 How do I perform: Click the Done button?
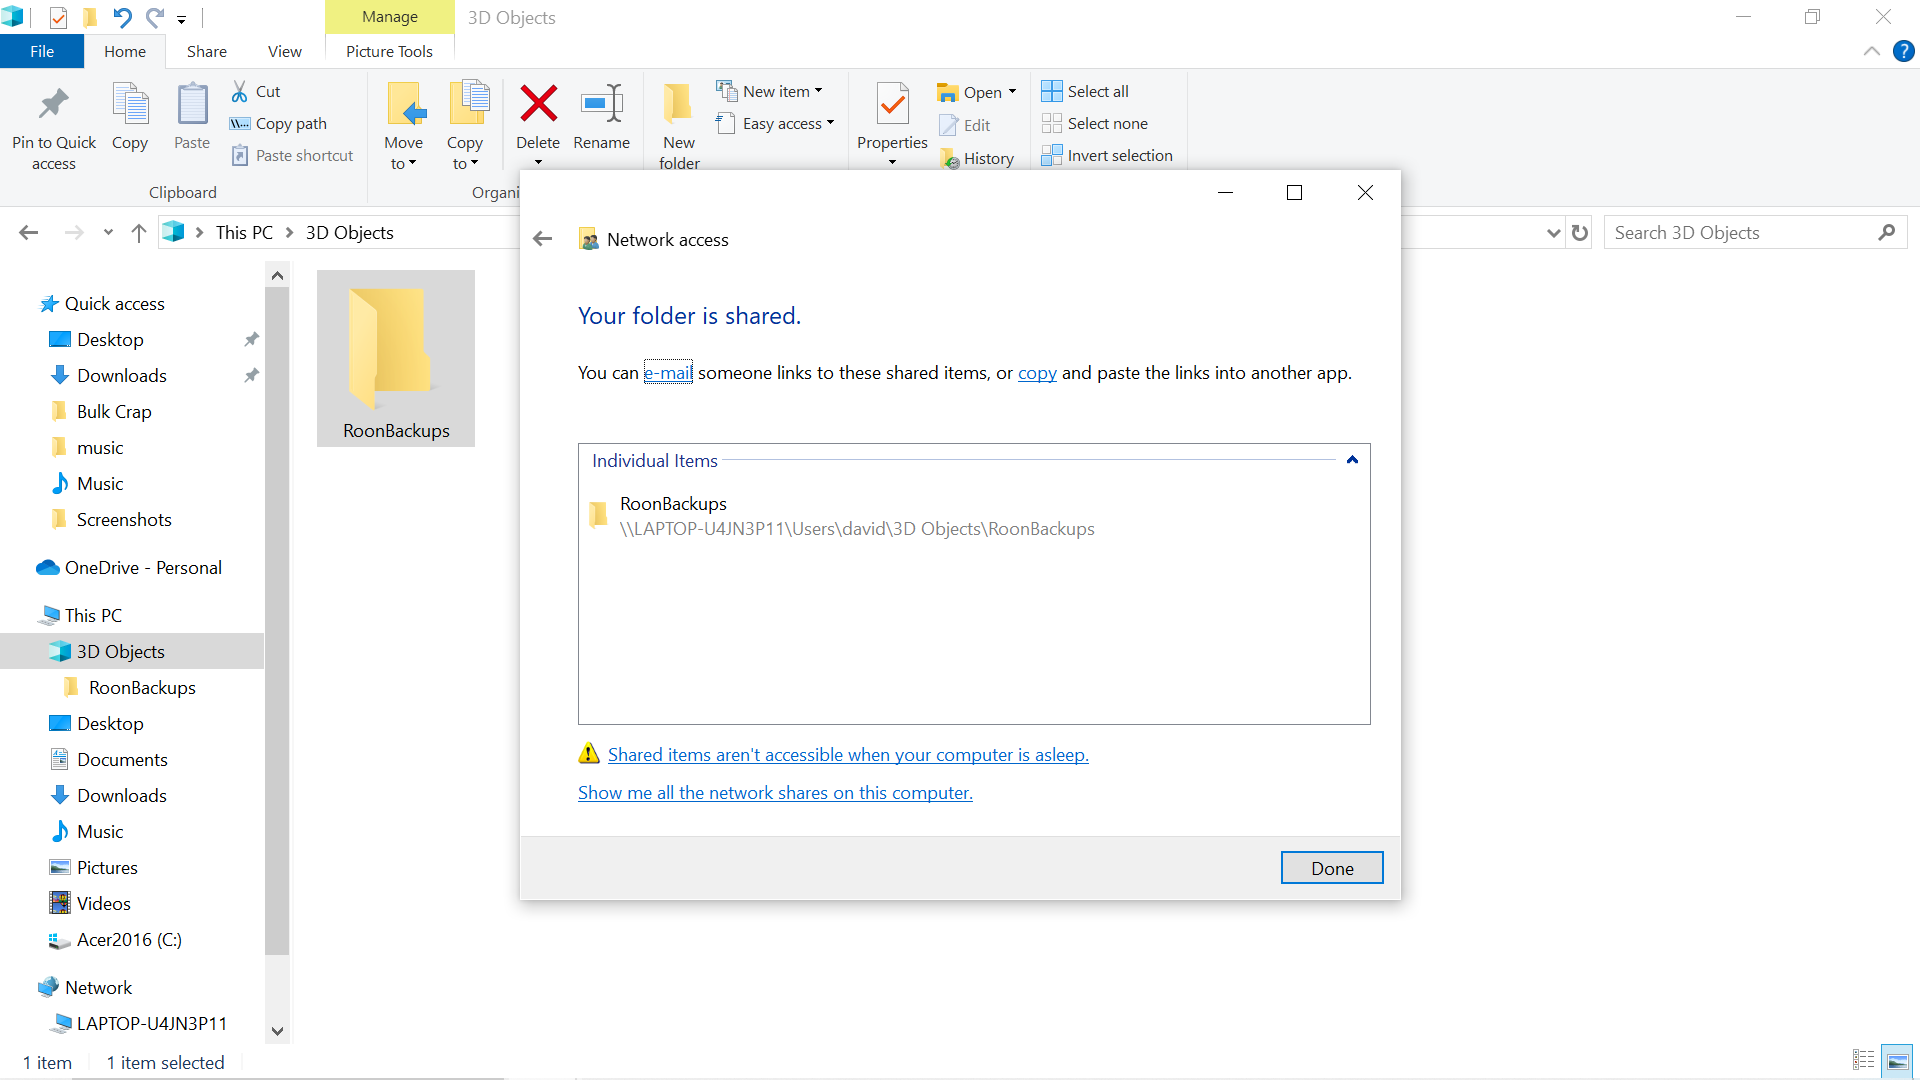pos(1331,868)
